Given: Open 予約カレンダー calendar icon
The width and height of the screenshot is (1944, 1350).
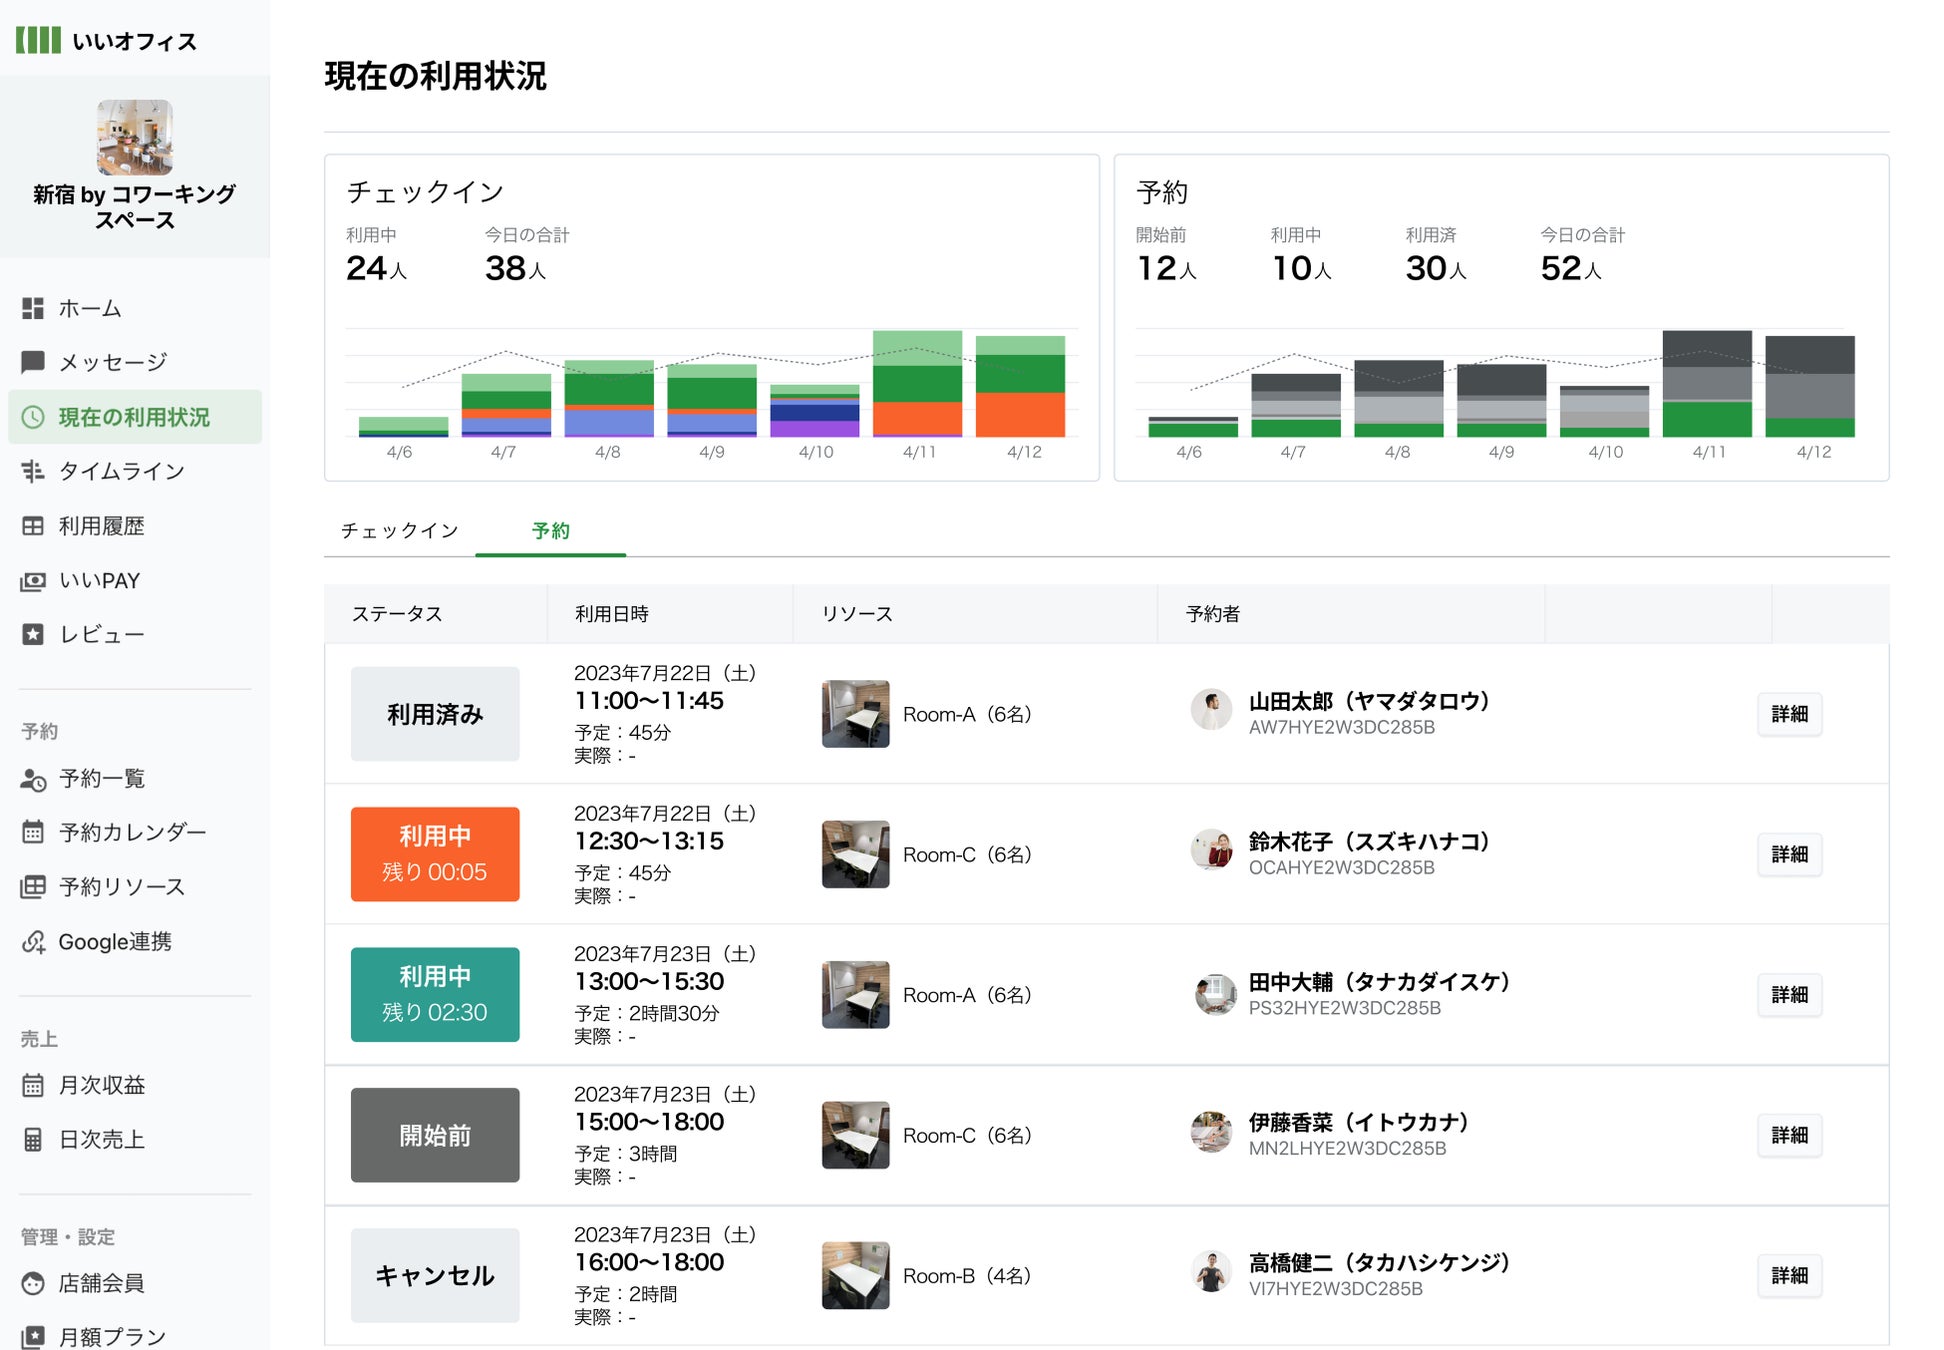Looking at the screenshot, I should (x=33, y=832).
